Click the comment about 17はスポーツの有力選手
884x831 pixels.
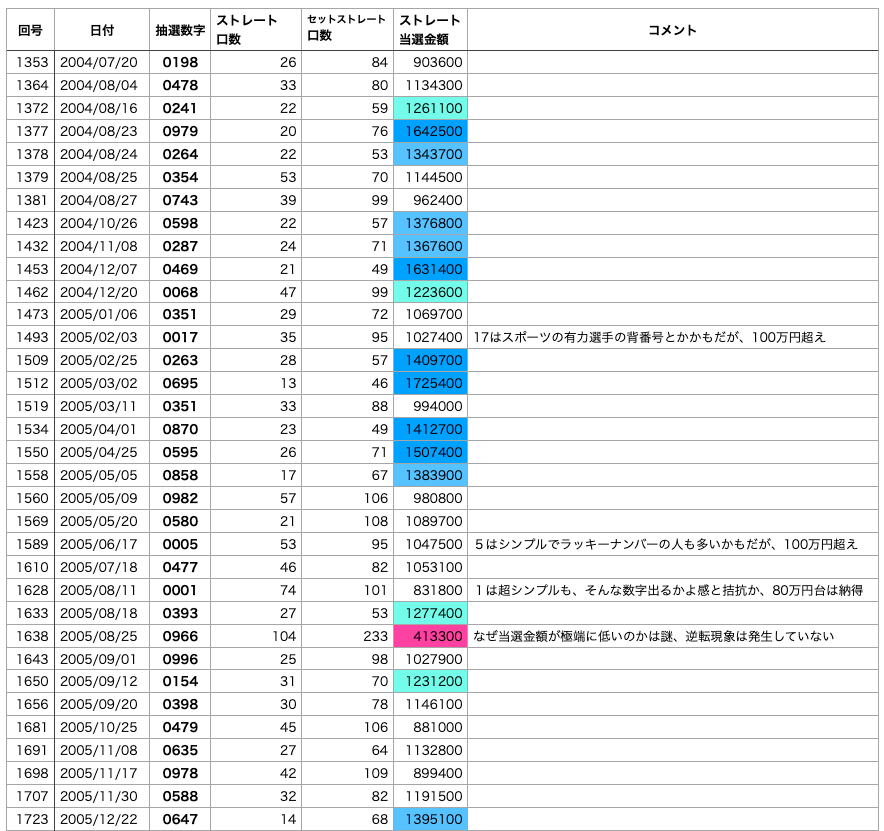coord(649,337)
